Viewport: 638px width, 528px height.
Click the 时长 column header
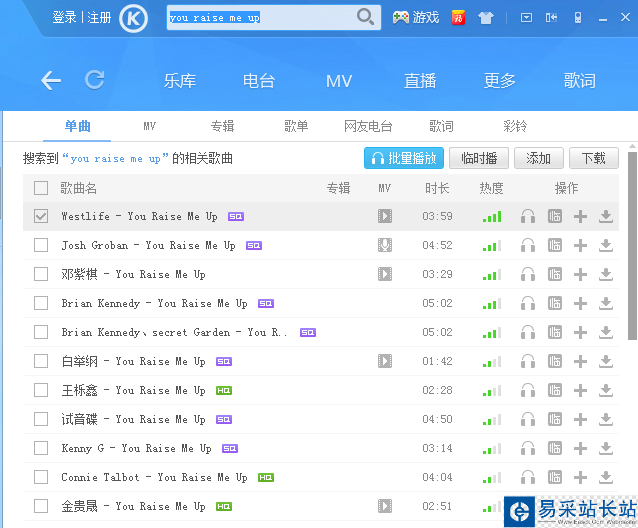[x=437, y=188]
